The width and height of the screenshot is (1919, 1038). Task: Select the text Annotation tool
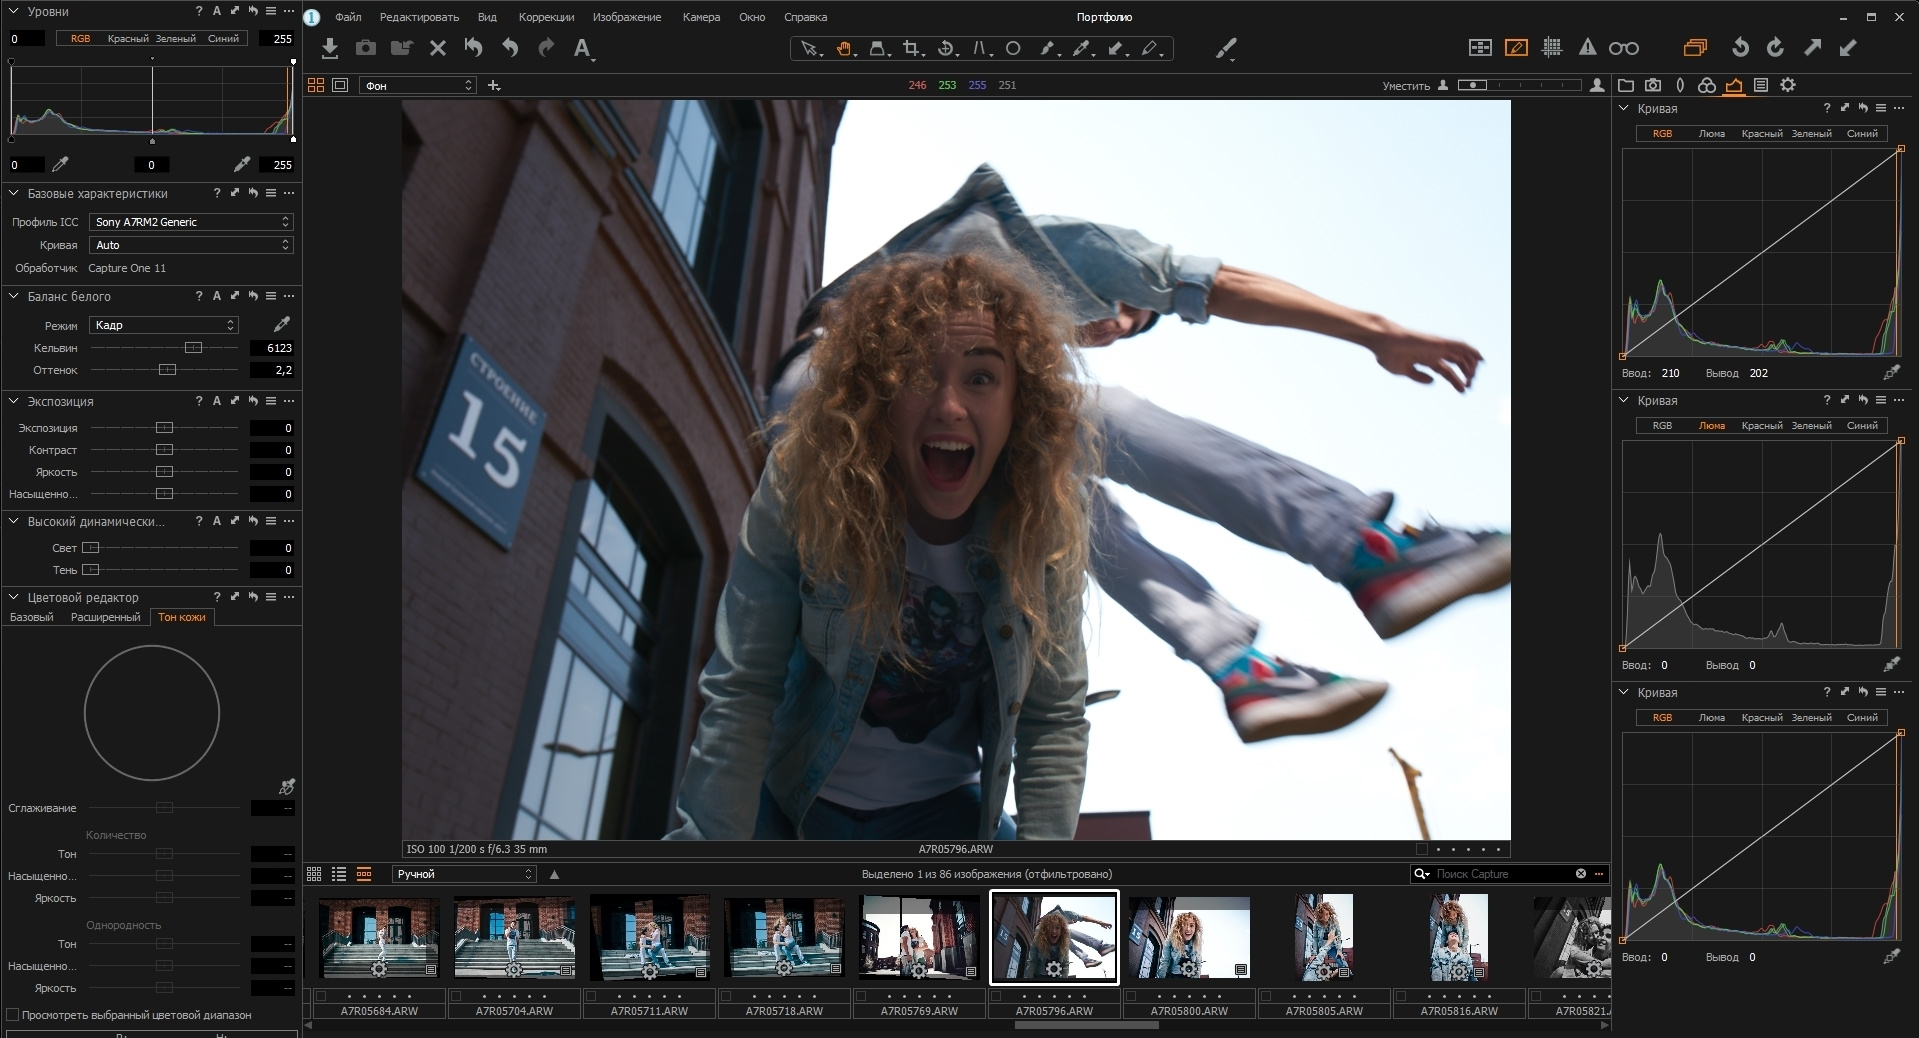pos(582,48)
